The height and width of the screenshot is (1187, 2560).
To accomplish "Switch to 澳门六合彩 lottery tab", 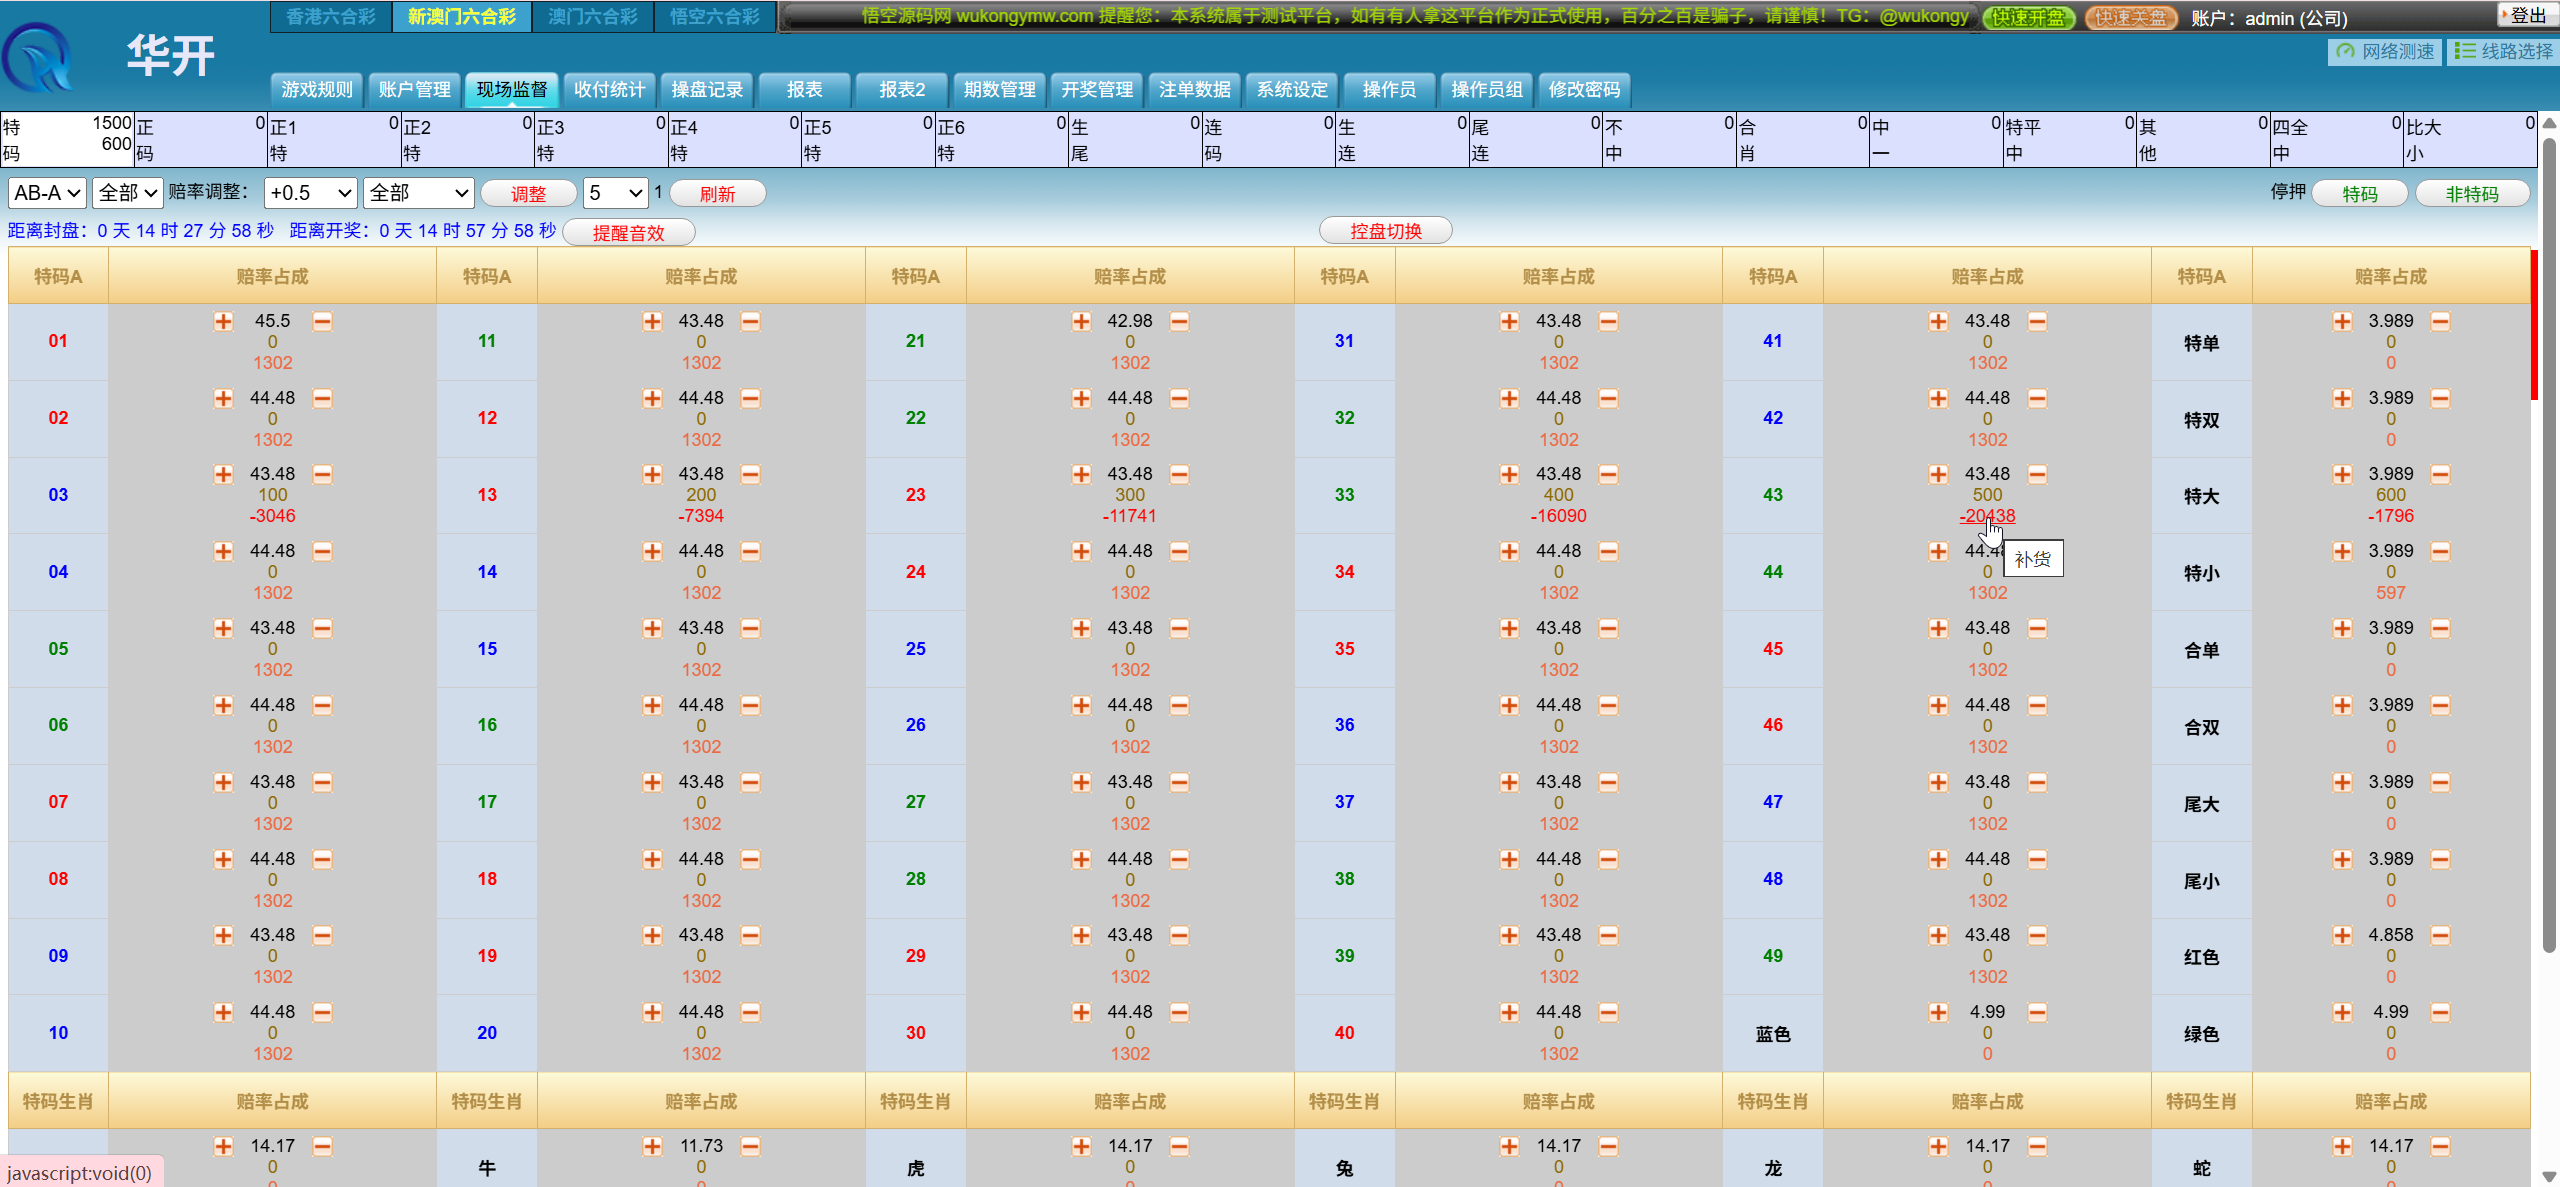I will 593,17.
